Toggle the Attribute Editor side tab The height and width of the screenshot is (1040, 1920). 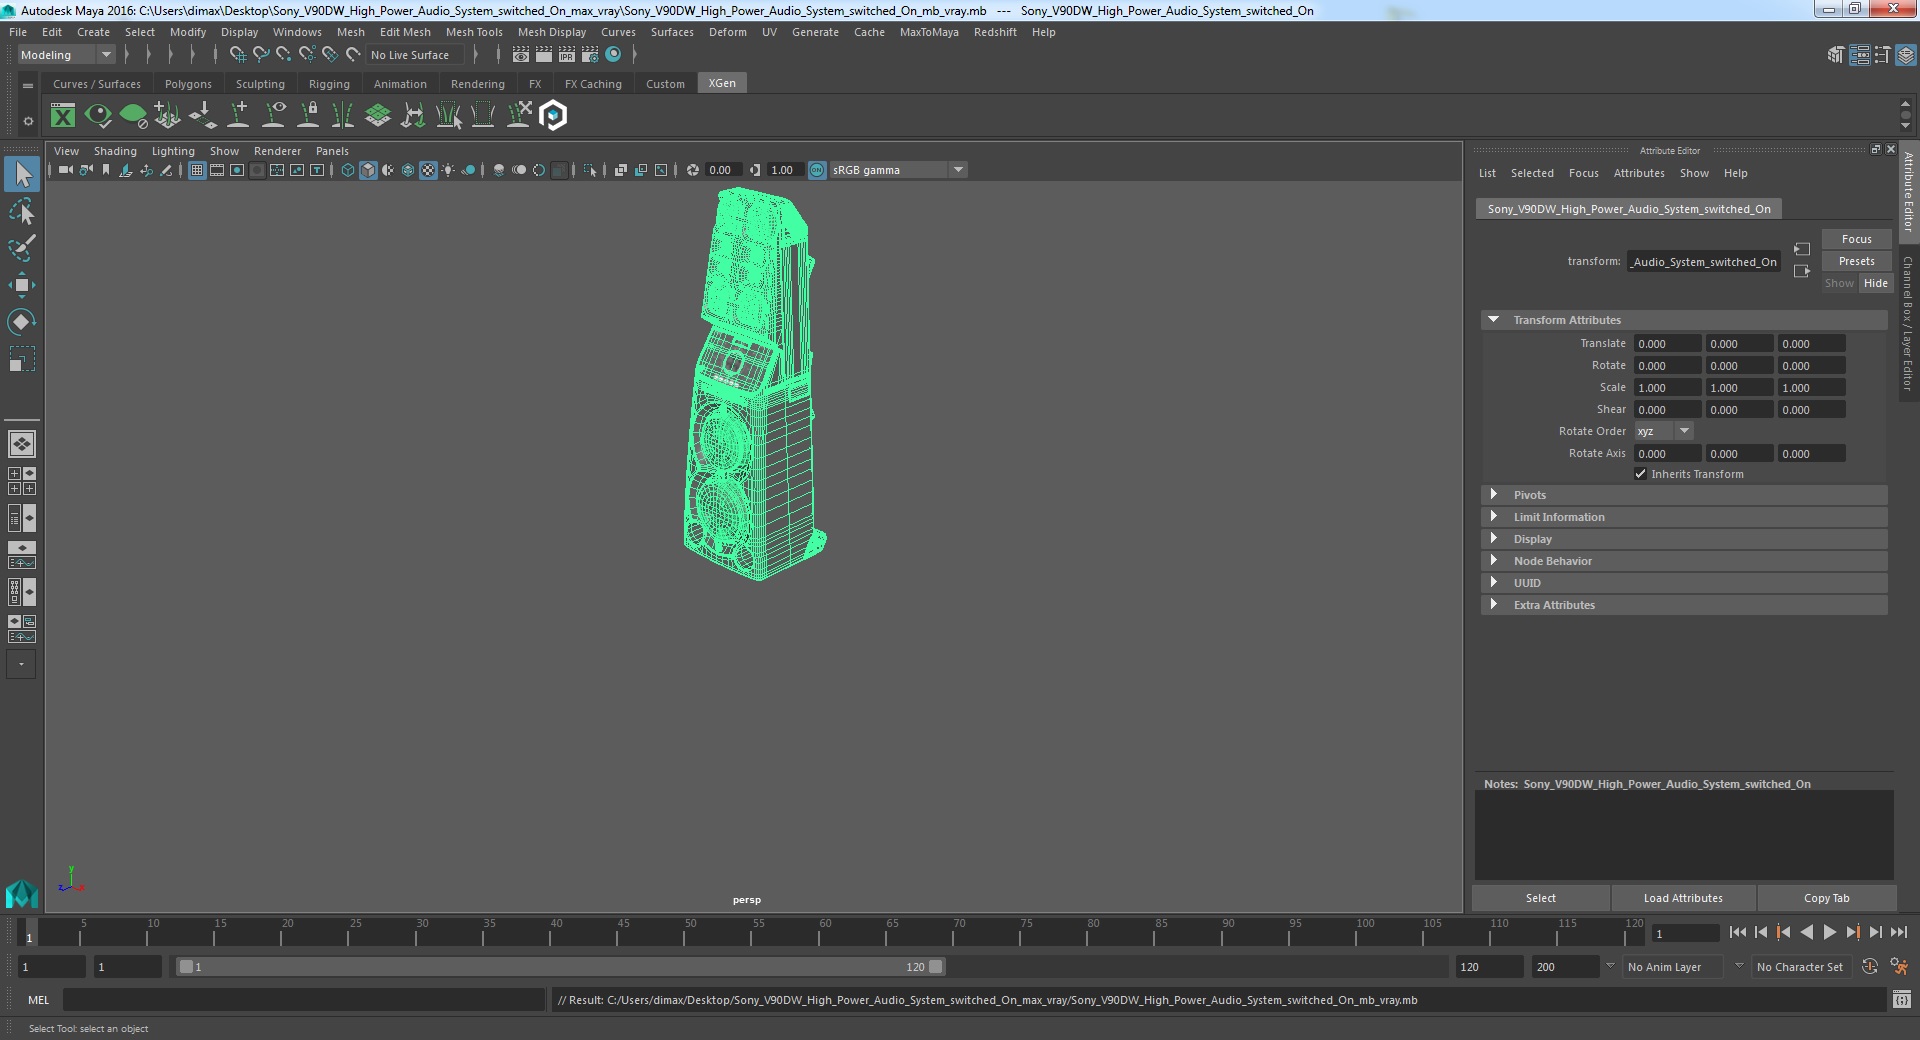(x=1908, y=192)
